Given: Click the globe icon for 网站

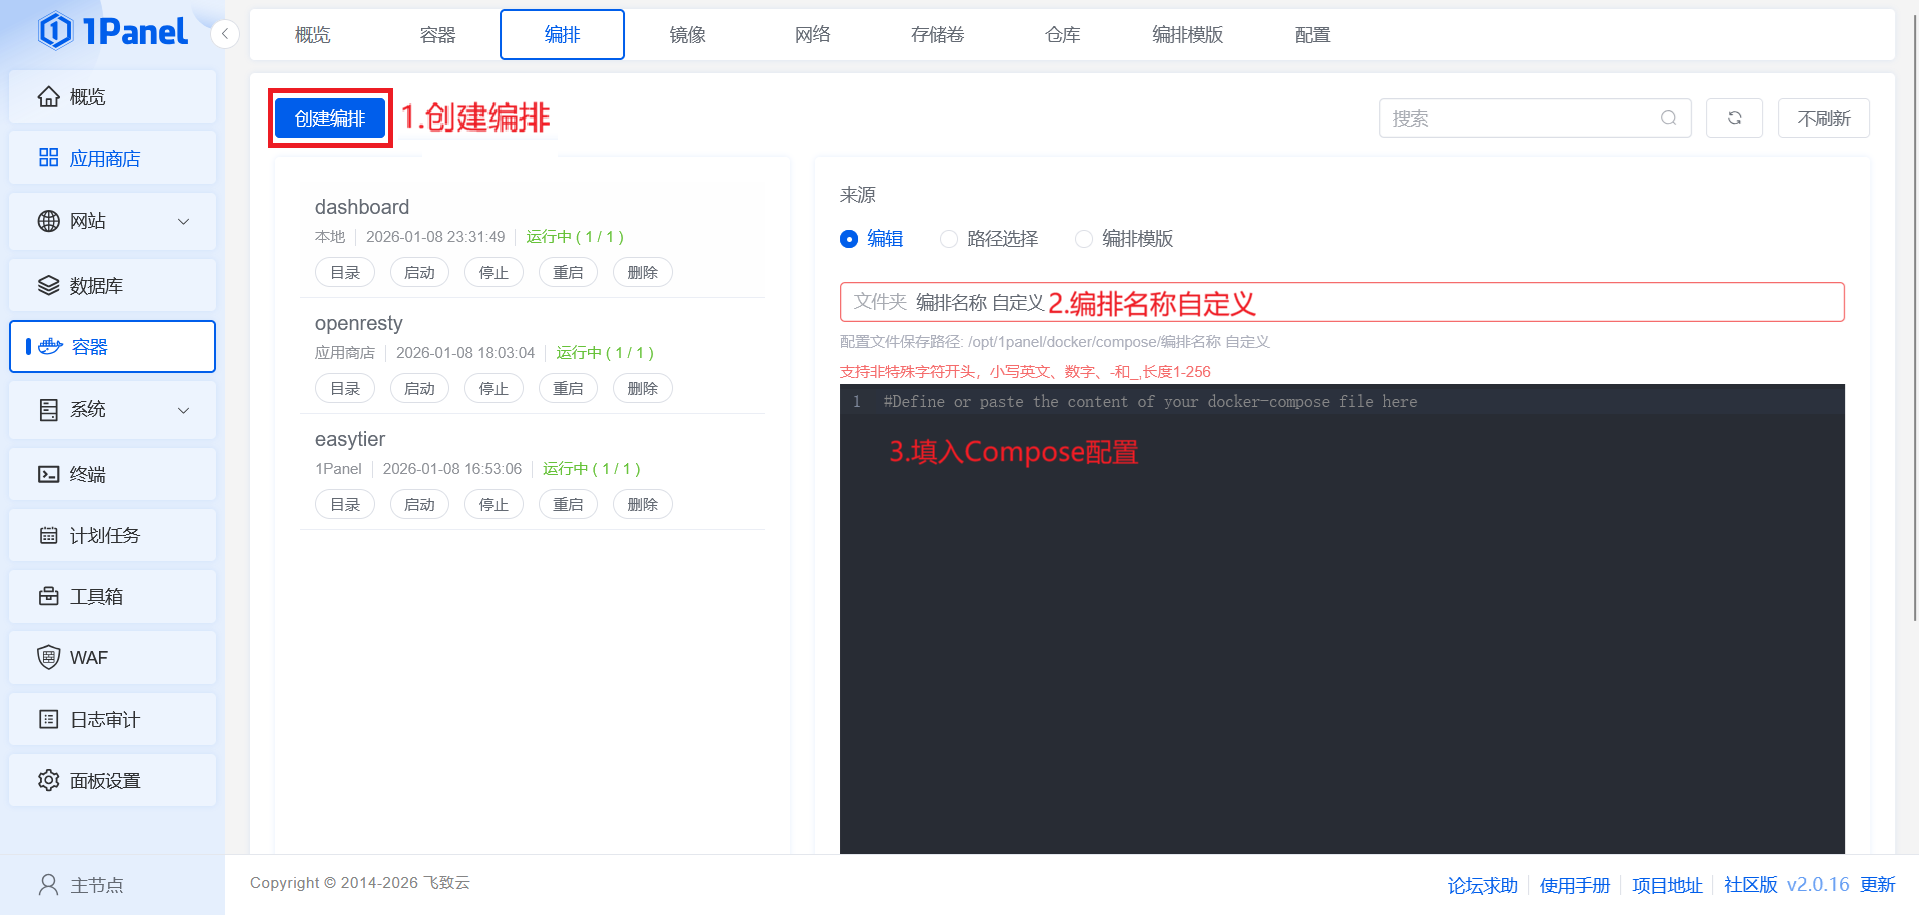Looking at the screenshot, I should (48, 221).
